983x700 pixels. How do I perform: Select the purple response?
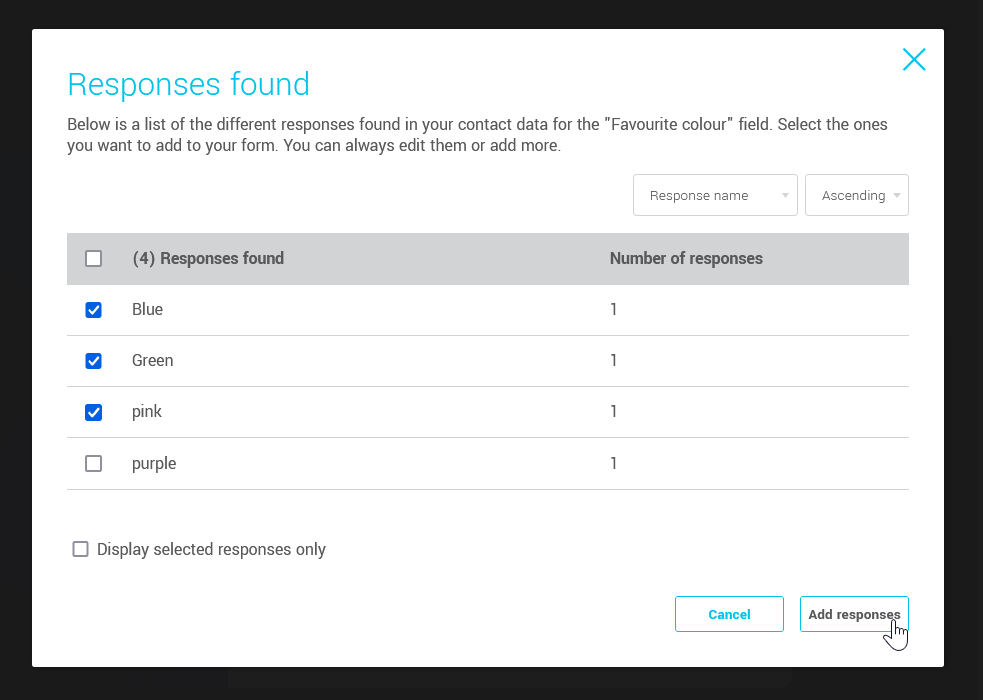click(93, 463)
